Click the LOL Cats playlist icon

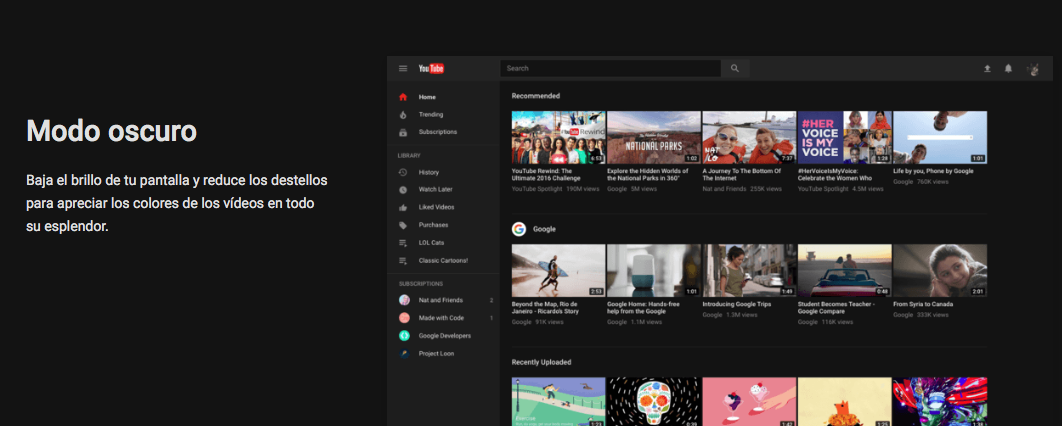403,242
